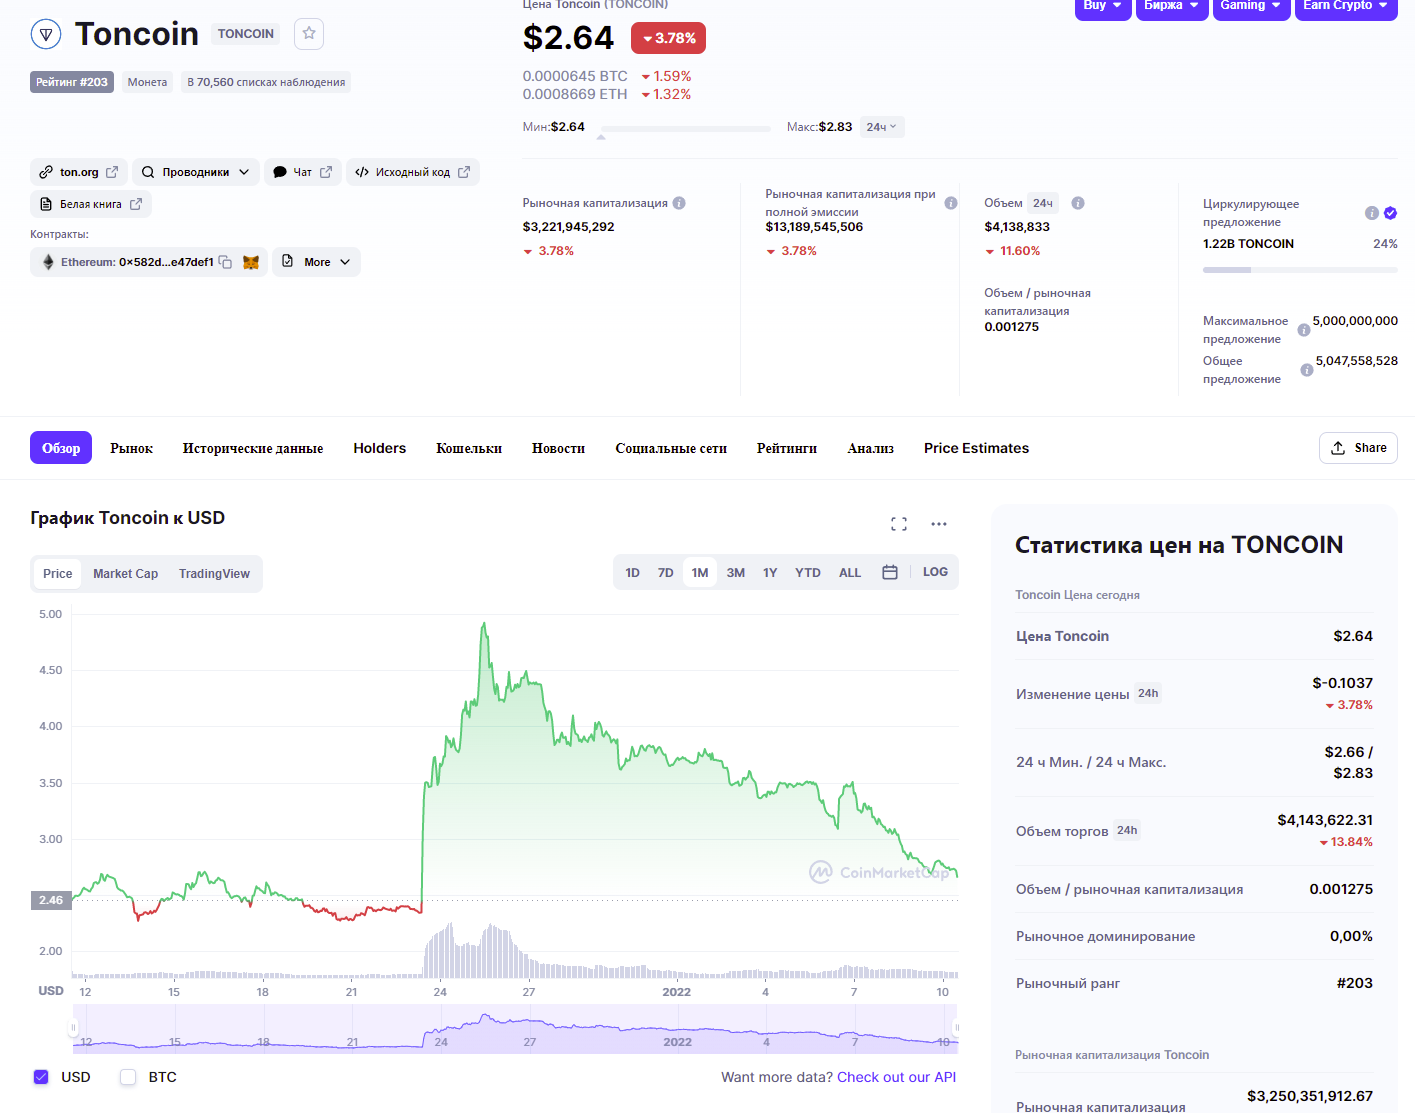Open the chart calendar date picker

890,572
